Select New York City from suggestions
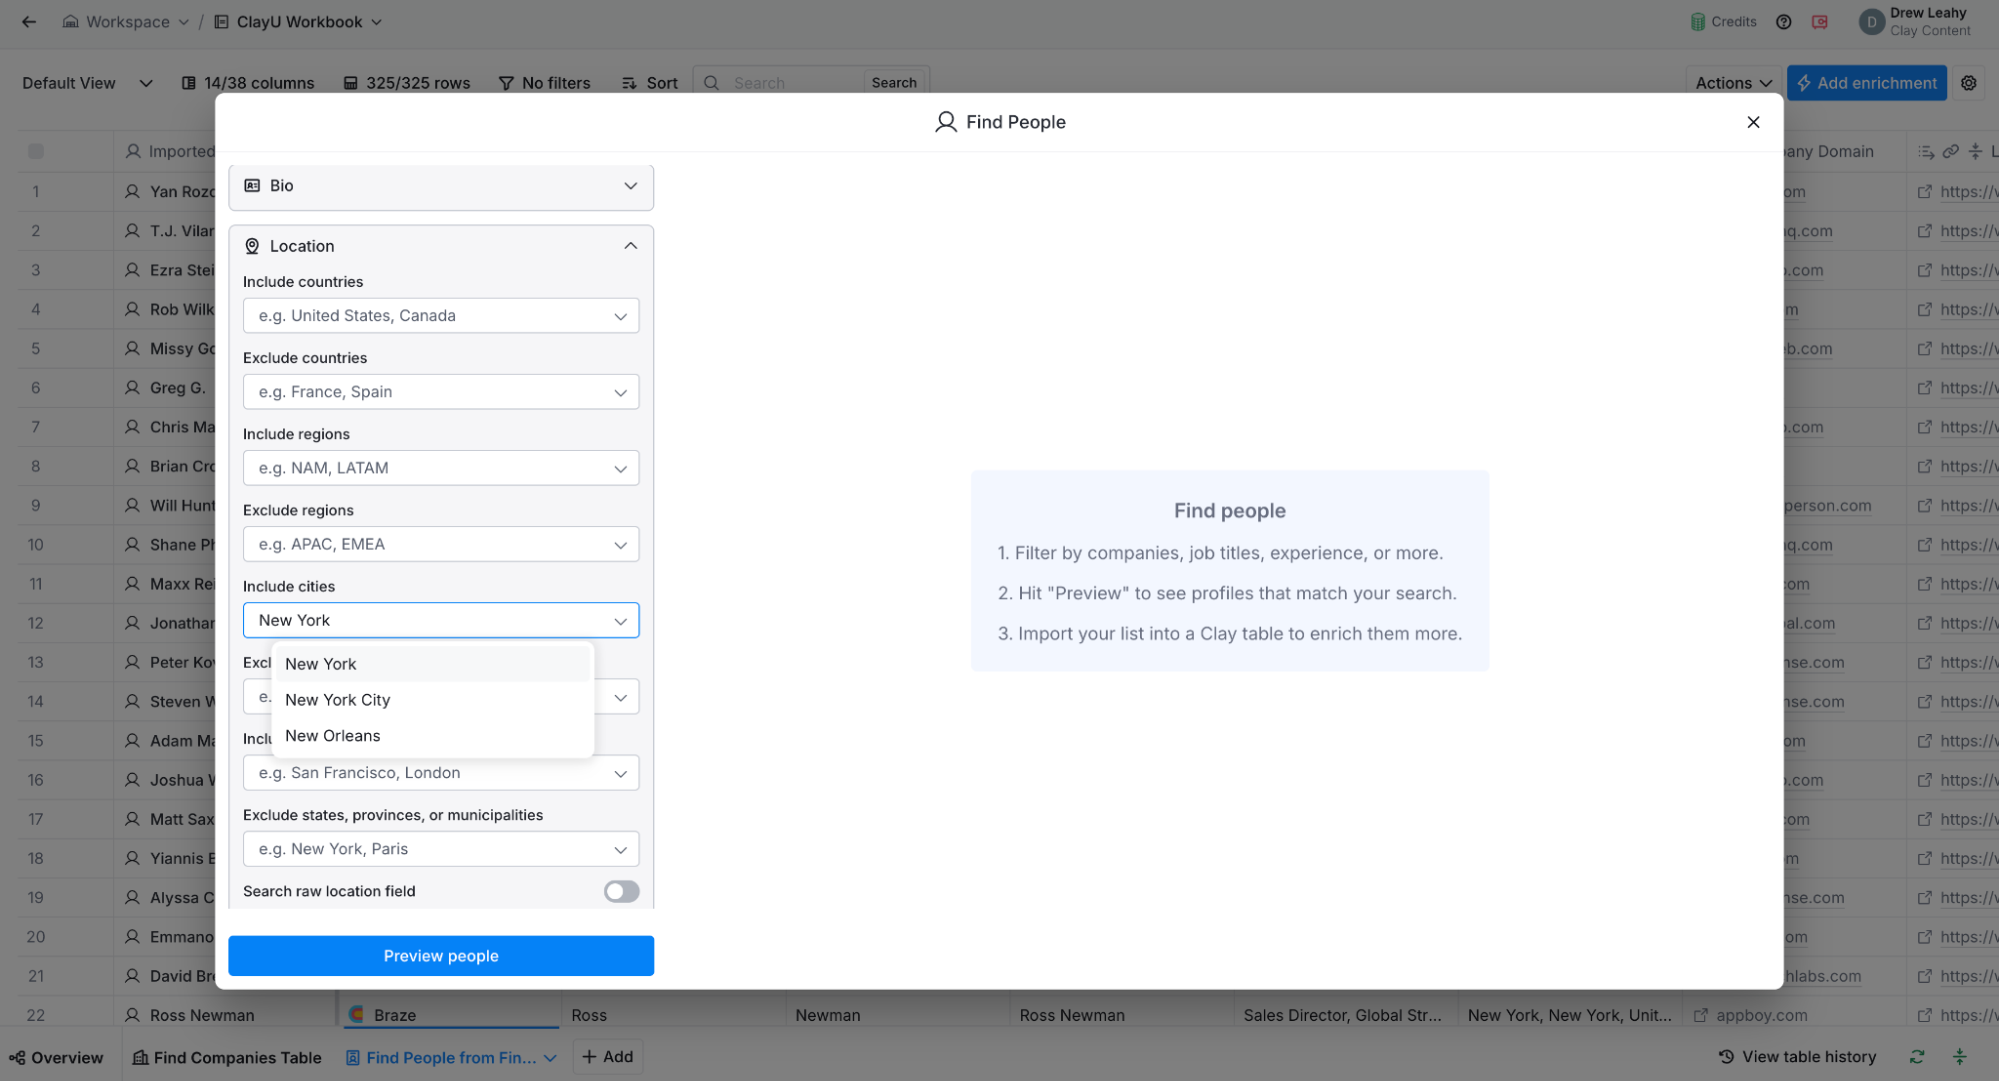This screenshot has height=1081, width=1999. pyautogui.click(x=338, y=700)
